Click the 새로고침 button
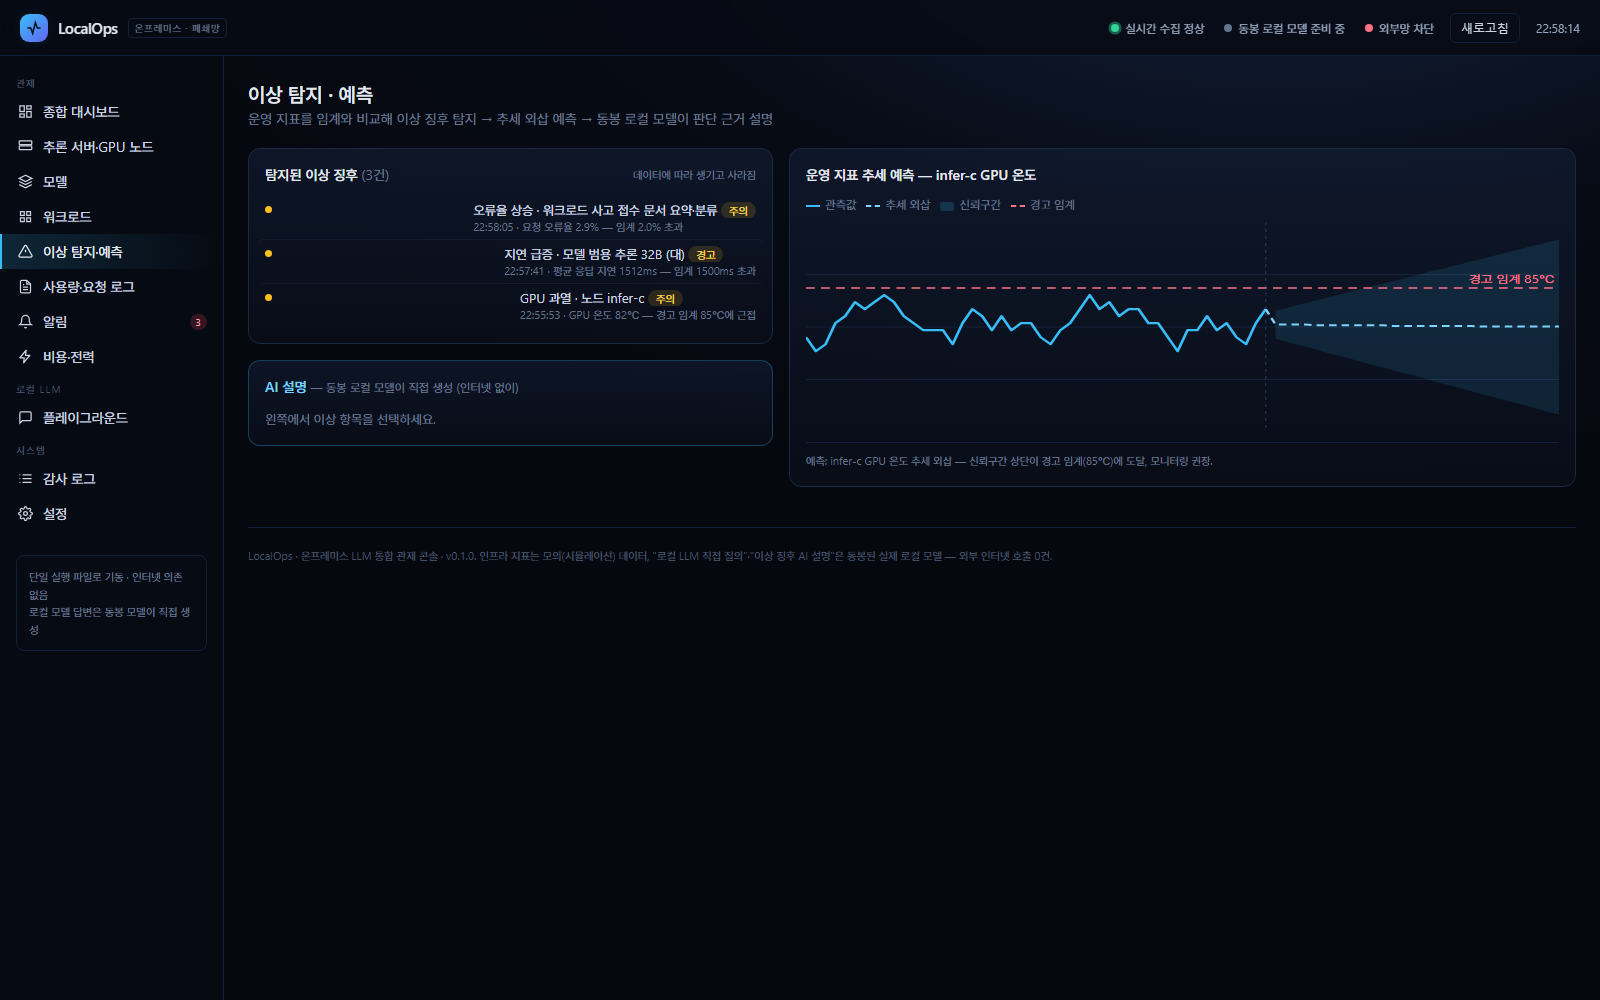The image size is (1600, 1000). tap(1485, 28)
